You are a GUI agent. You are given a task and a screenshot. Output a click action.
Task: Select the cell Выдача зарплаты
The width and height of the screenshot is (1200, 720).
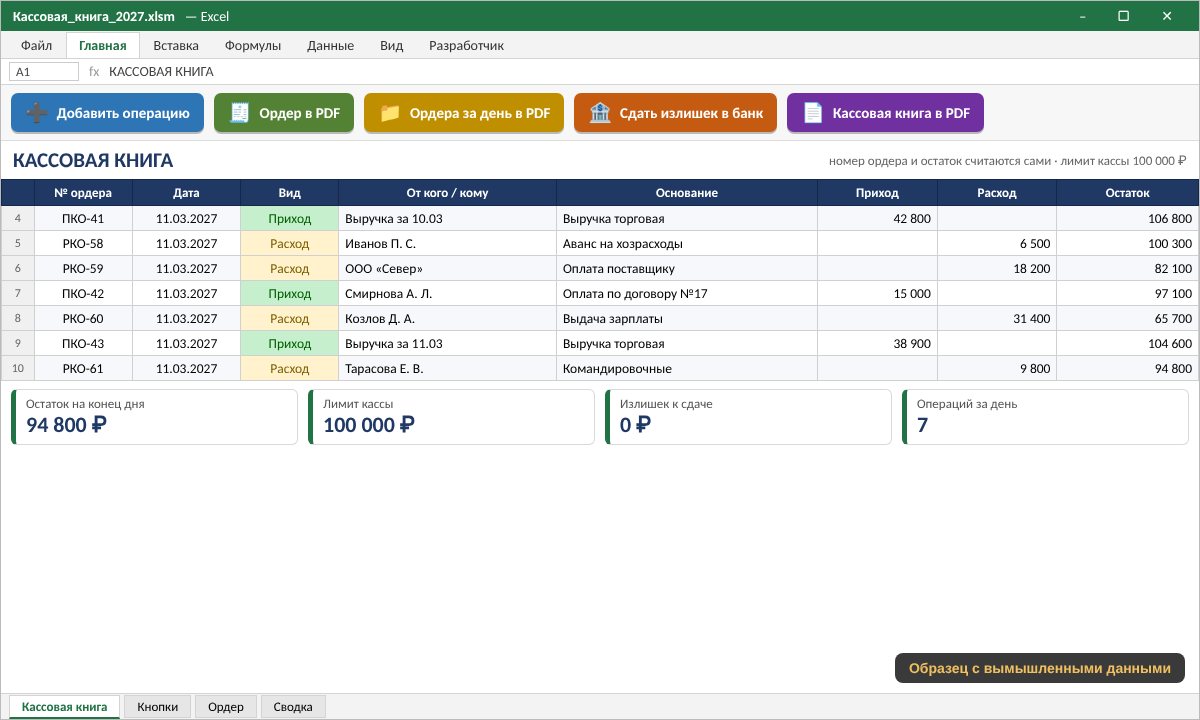(x=687, y=319)
